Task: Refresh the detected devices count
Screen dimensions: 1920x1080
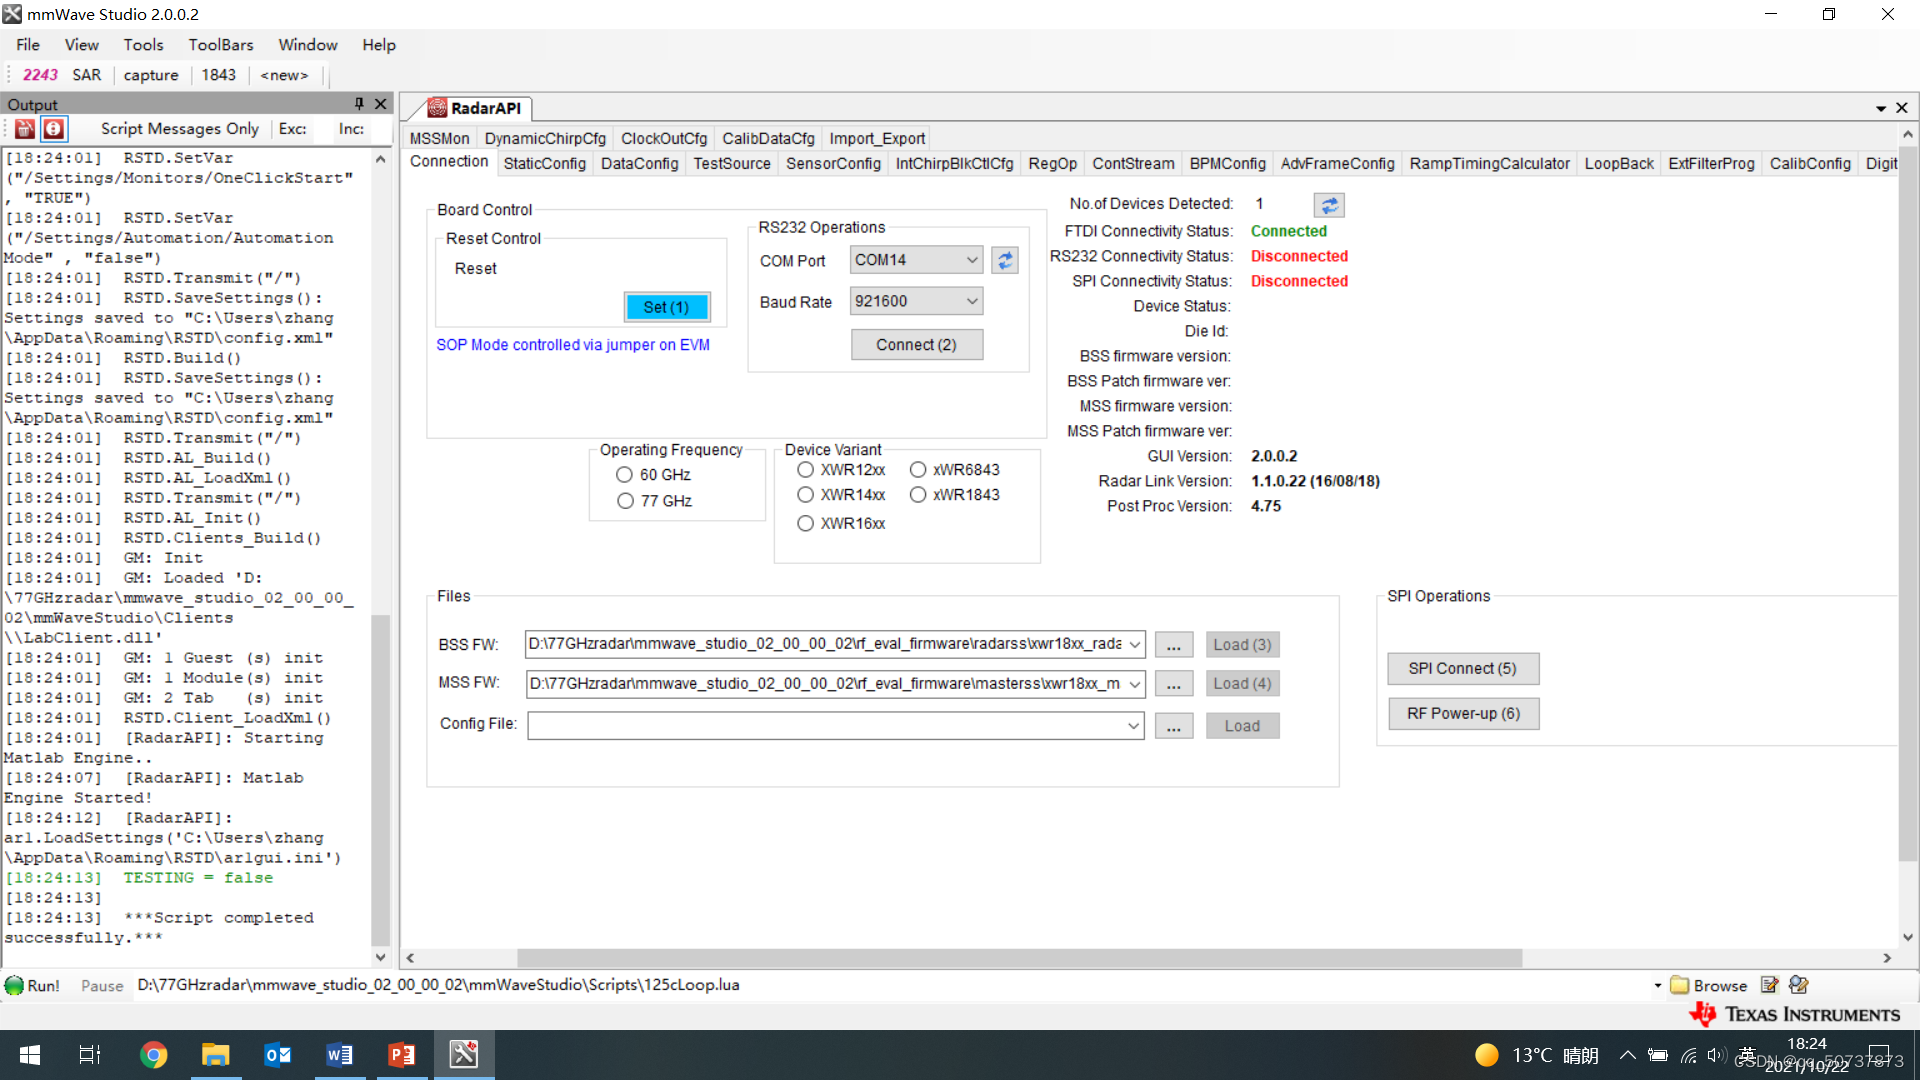Action: (x=1329, y=205)
